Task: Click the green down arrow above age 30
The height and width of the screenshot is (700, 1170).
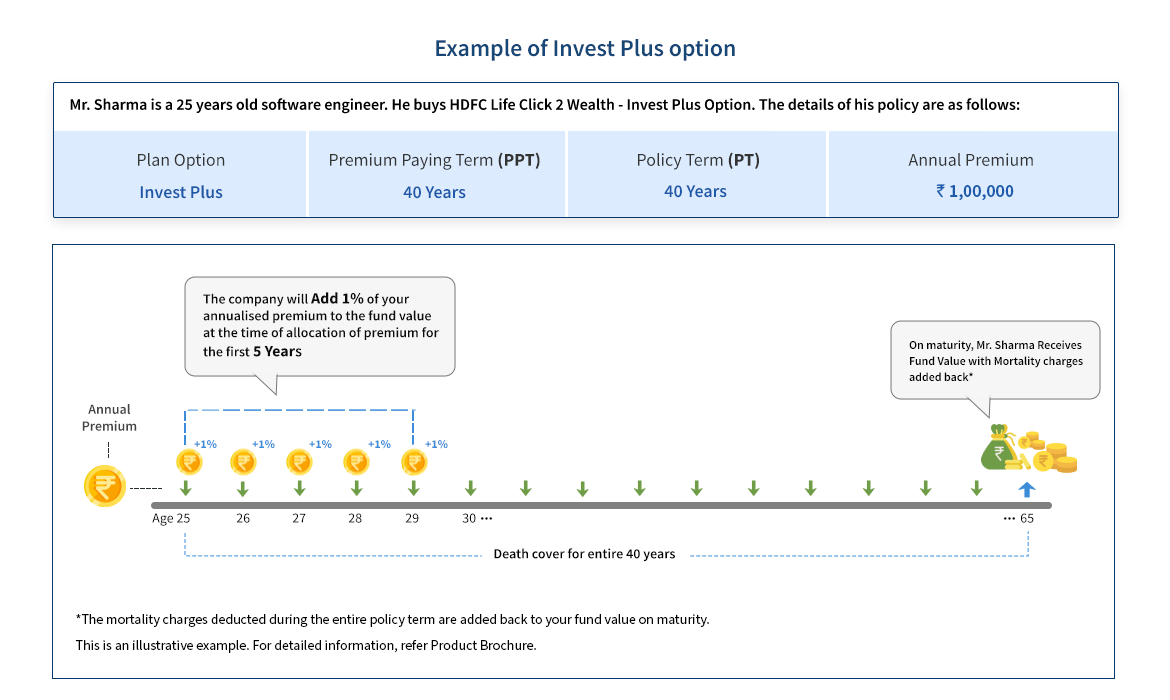Action: pyautogui.click(x=470, y=488)
